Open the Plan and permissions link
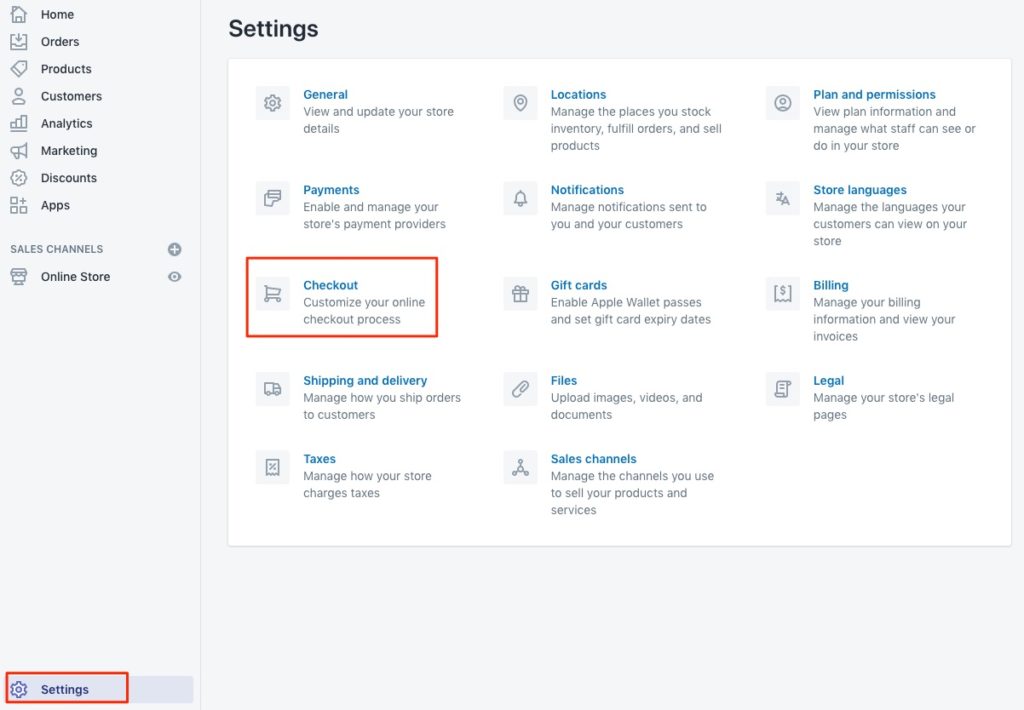Viewport: 1024px width, 710px height. (x=874, y=94)
